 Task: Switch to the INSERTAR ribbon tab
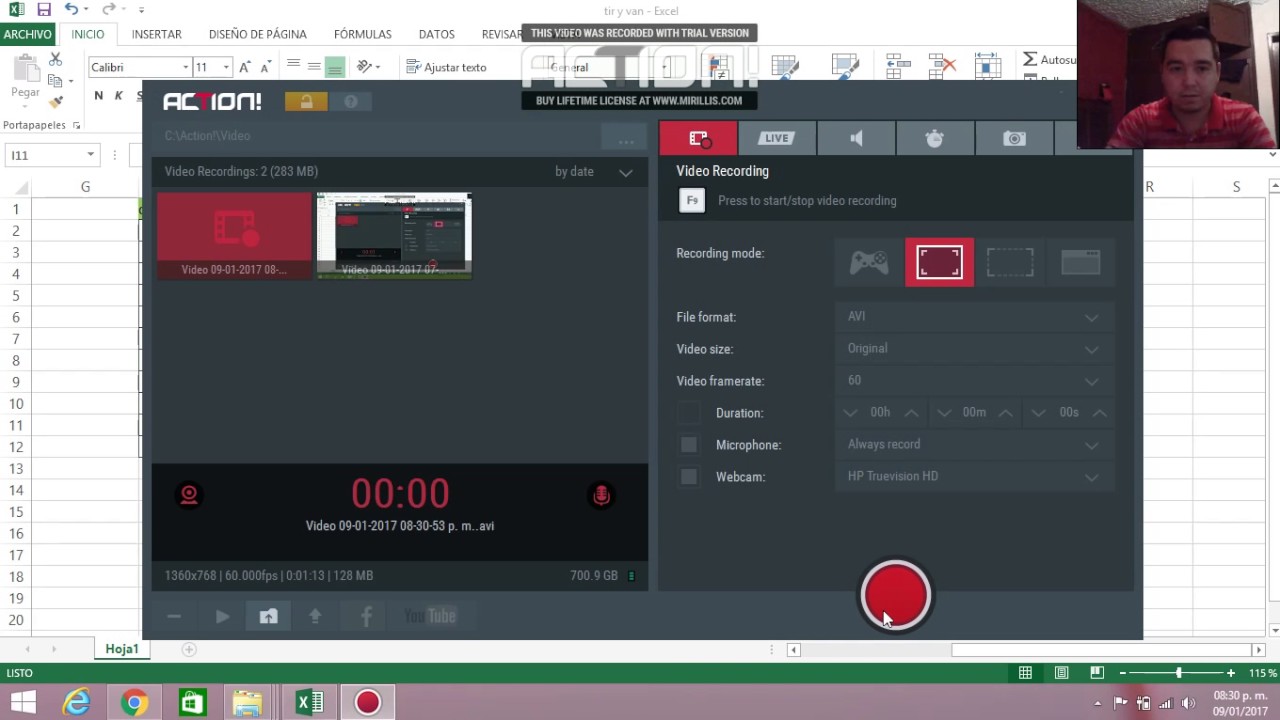point(157,34)
